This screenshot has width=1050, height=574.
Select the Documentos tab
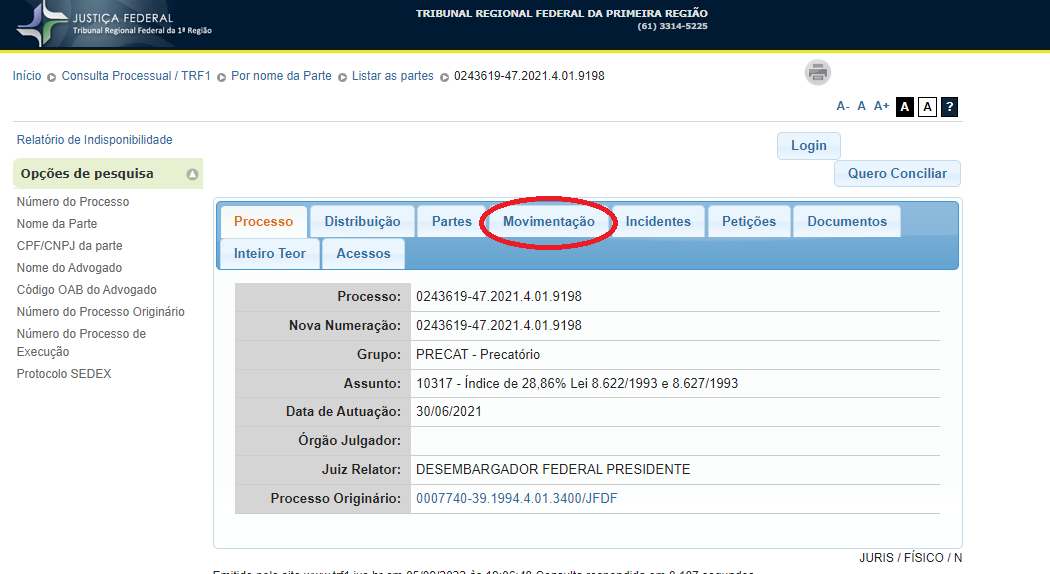pos(846,222)
